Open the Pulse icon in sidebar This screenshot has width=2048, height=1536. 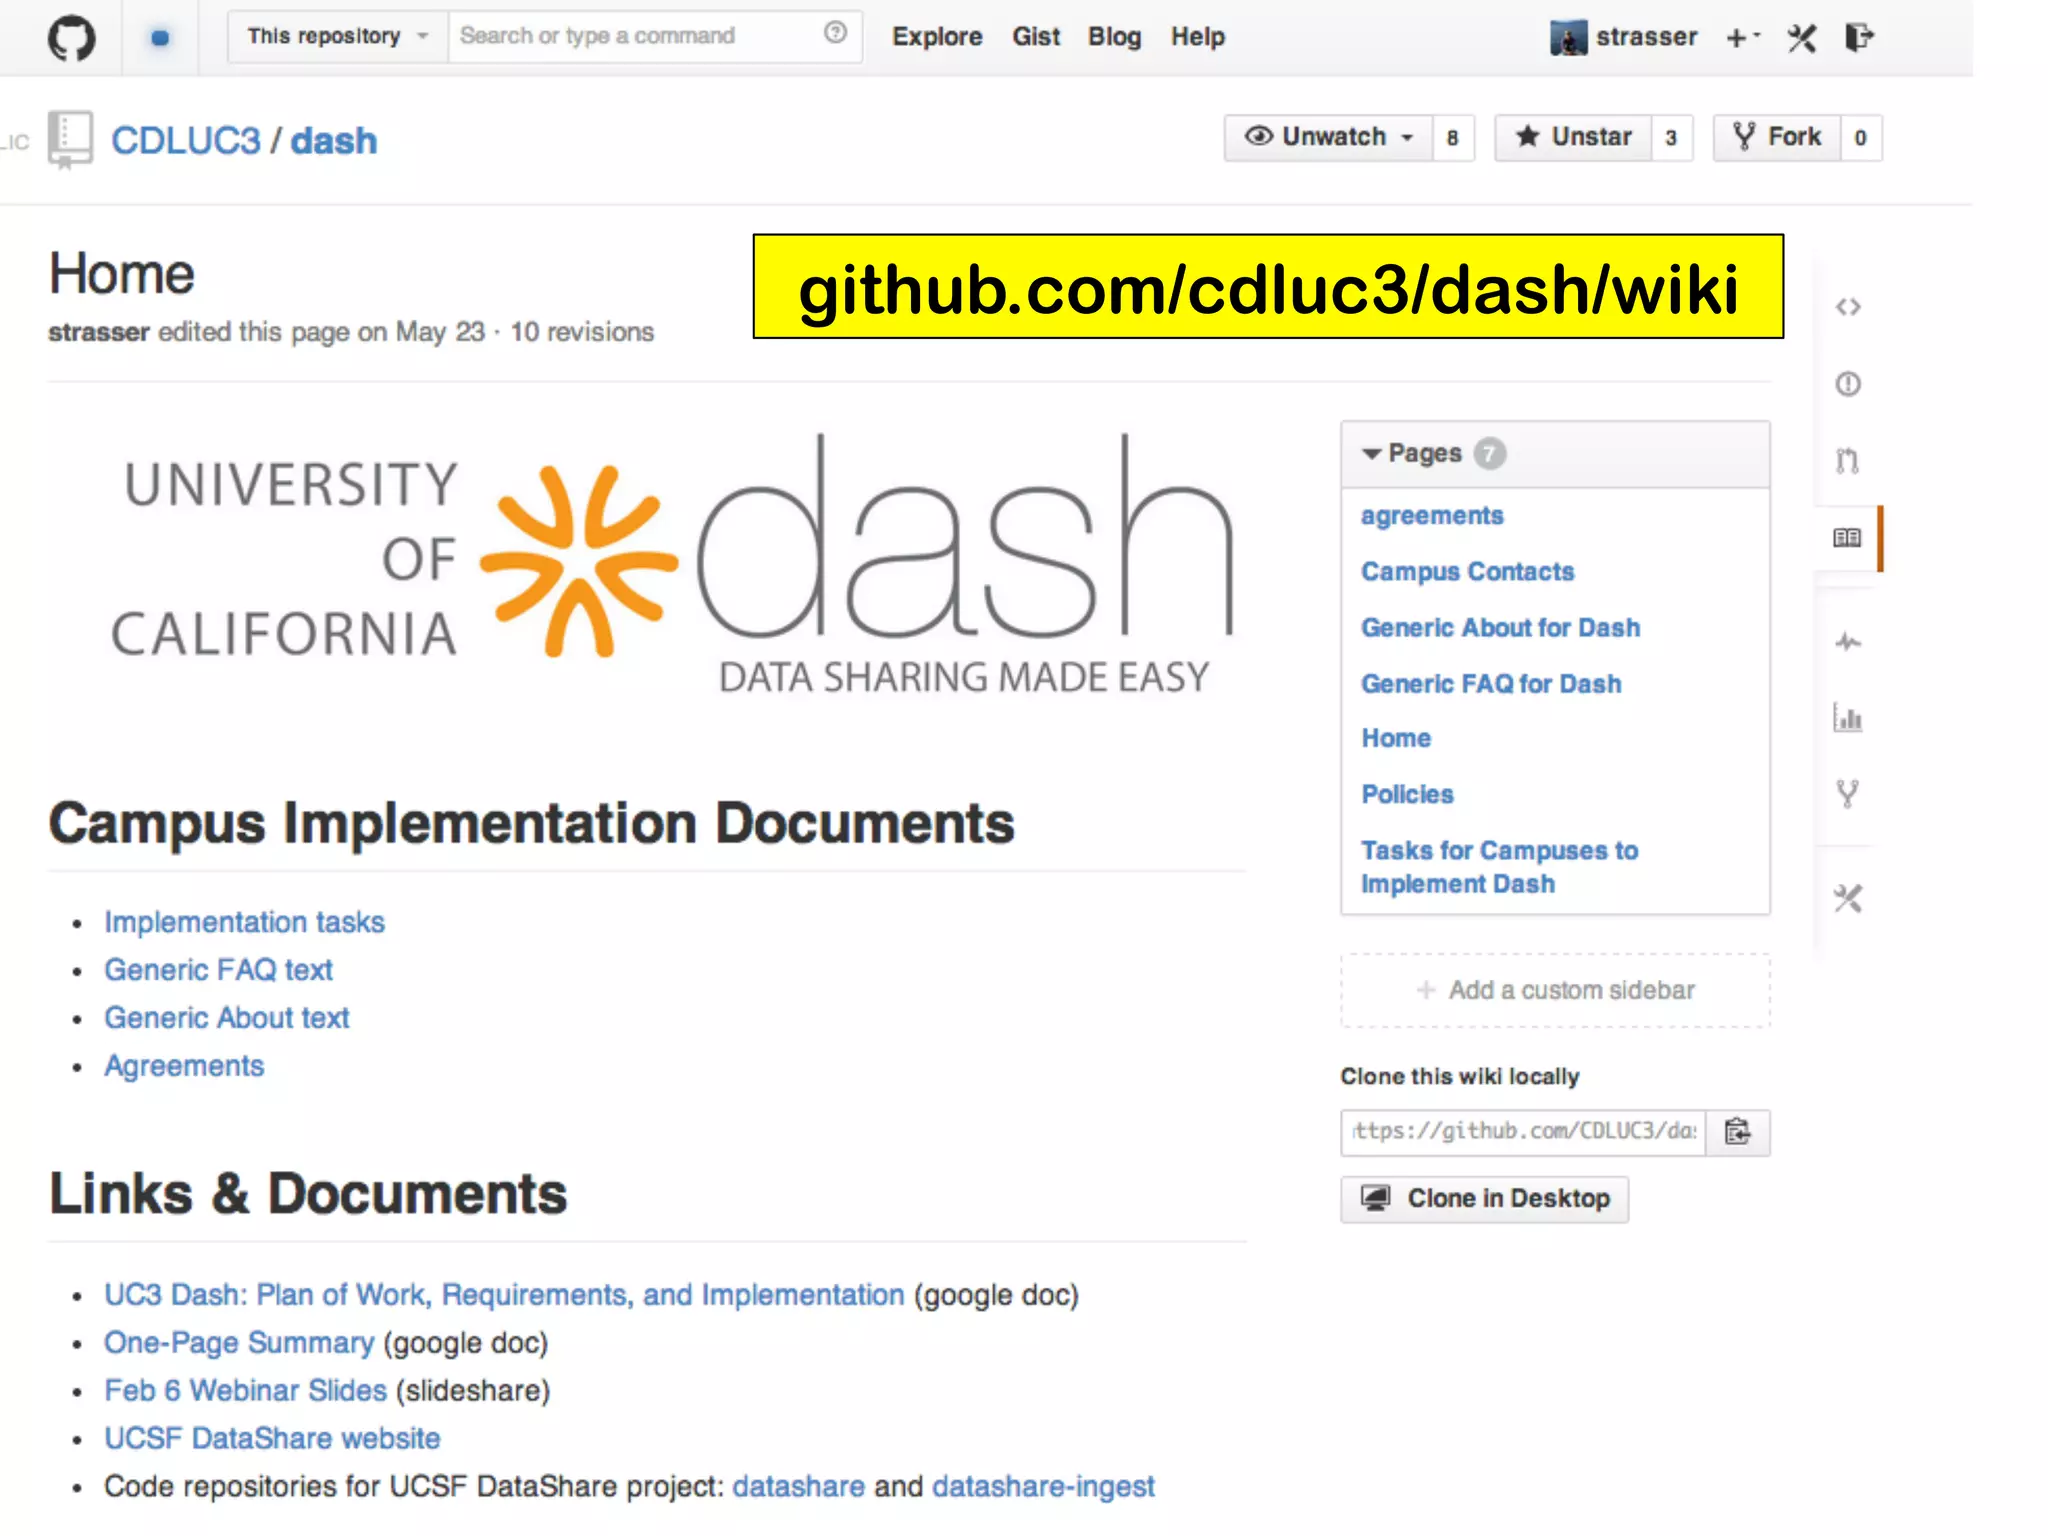[x=1848, y=642]
